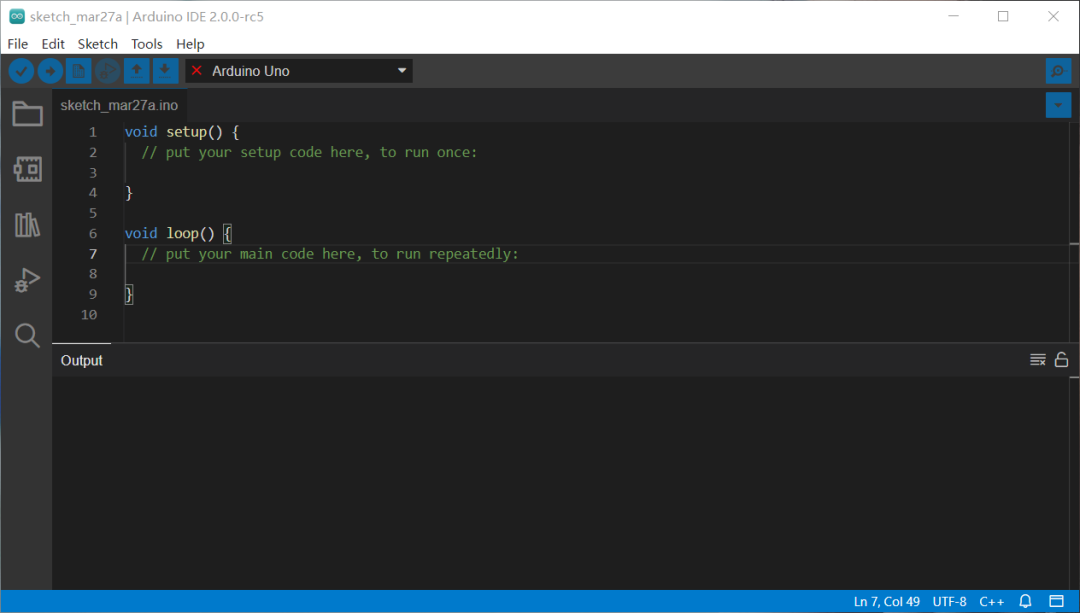Open the Edit menu
Viewport: 1080px width, 613px height.
click(53, 44)
